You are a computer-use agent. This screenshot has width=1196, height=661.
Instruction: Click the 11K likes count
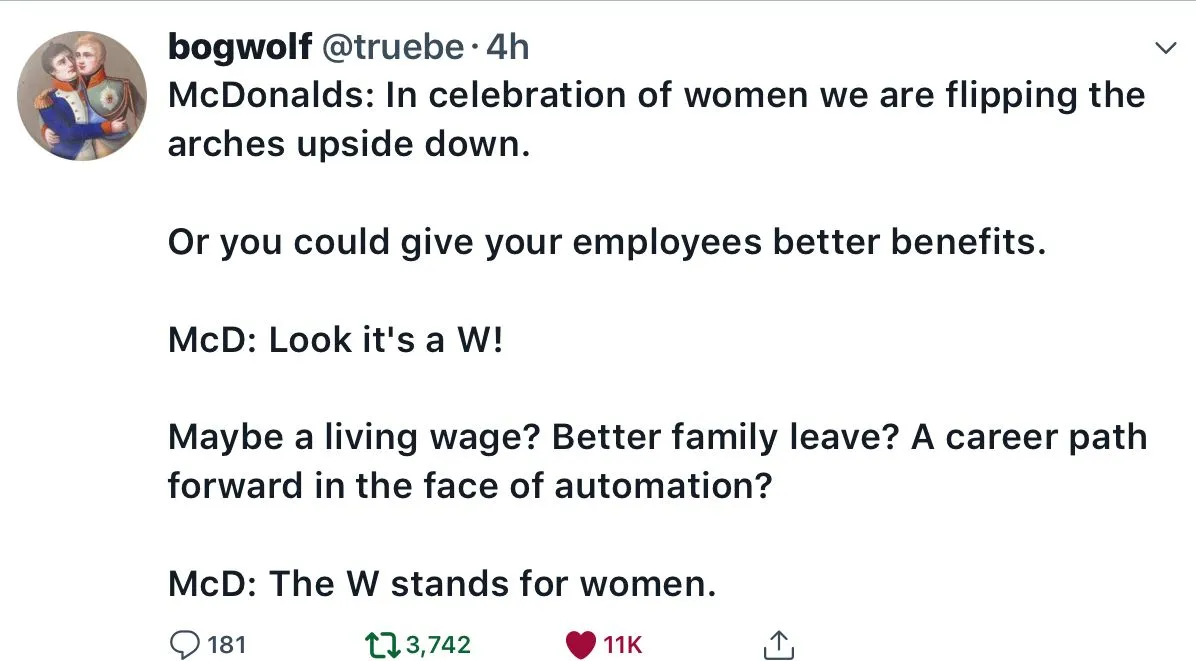coord(623,645)
